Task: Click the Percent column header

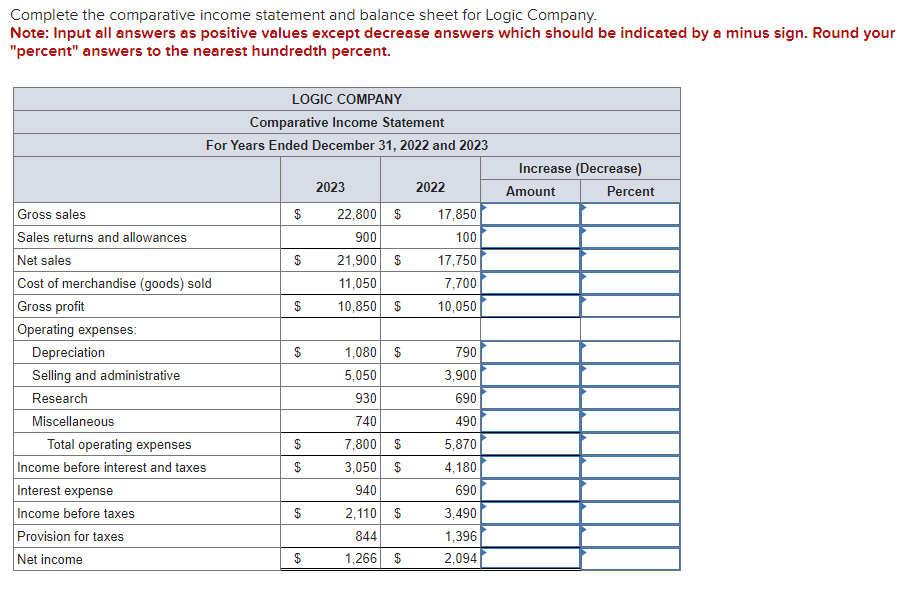Action: tap(630, 190)
